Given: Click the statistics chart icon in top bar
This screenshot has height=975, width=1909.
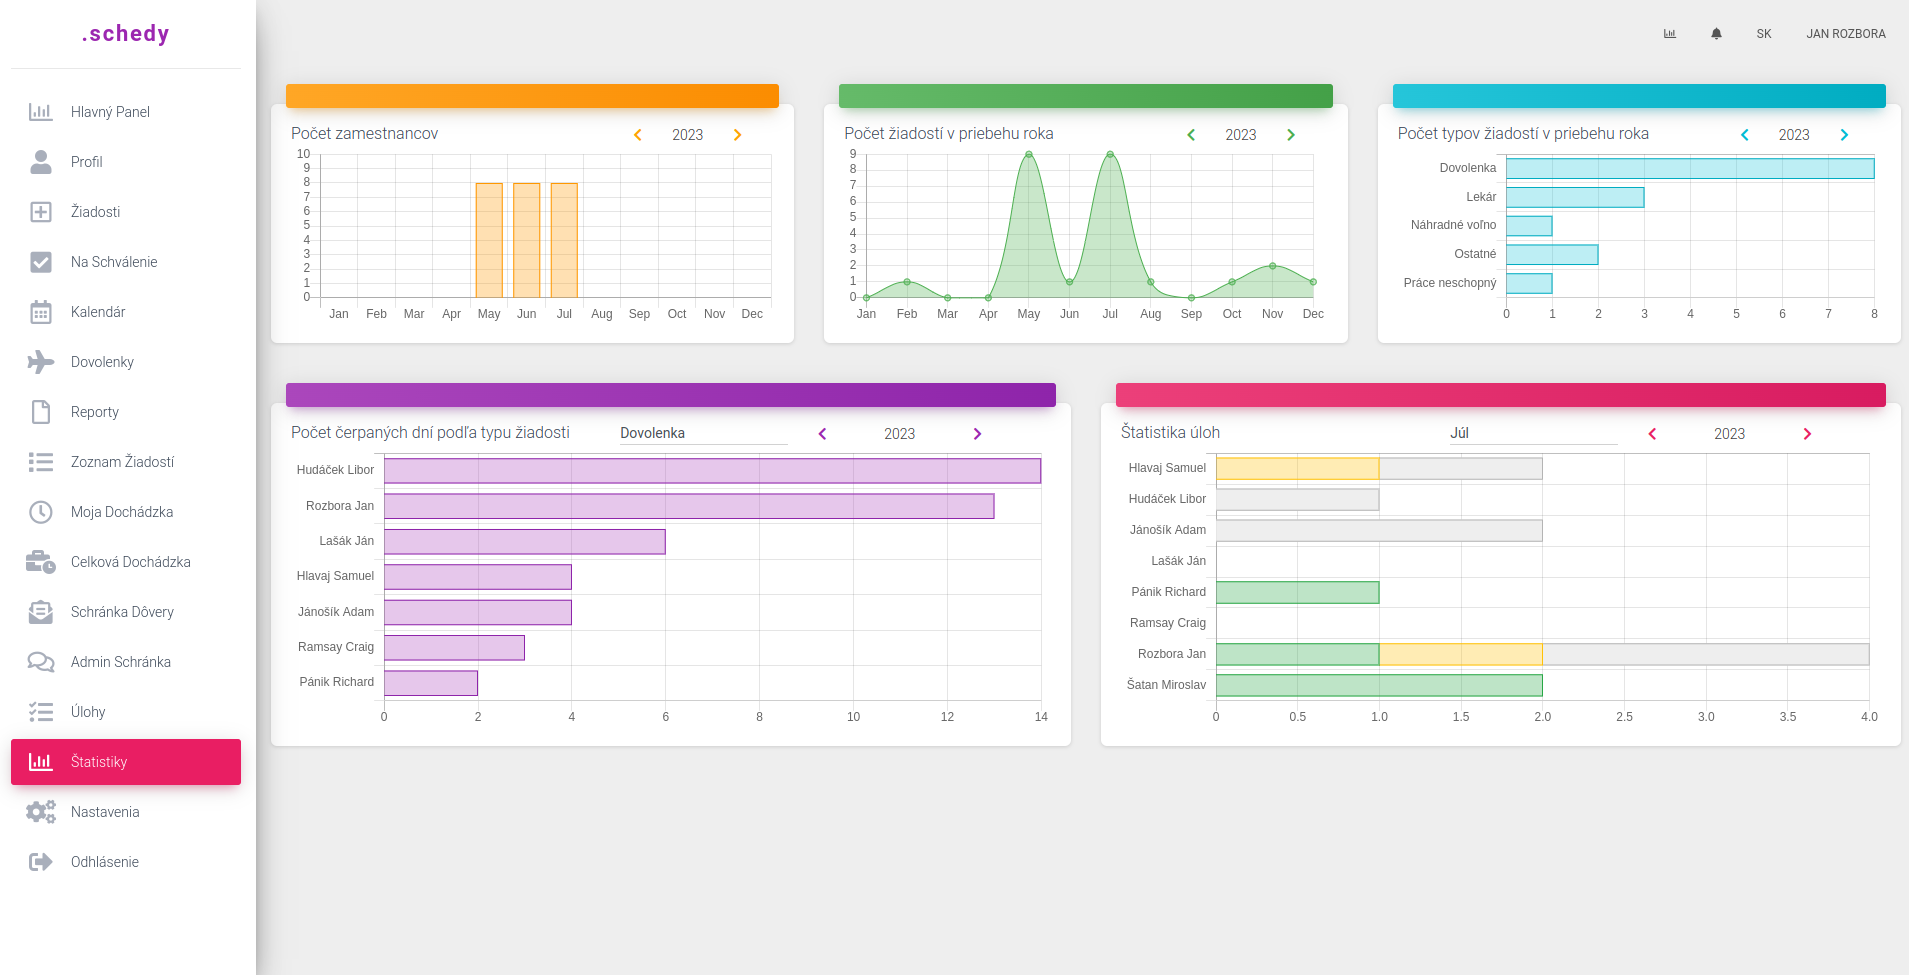Looking at the screenshot, I should 1669,34.
